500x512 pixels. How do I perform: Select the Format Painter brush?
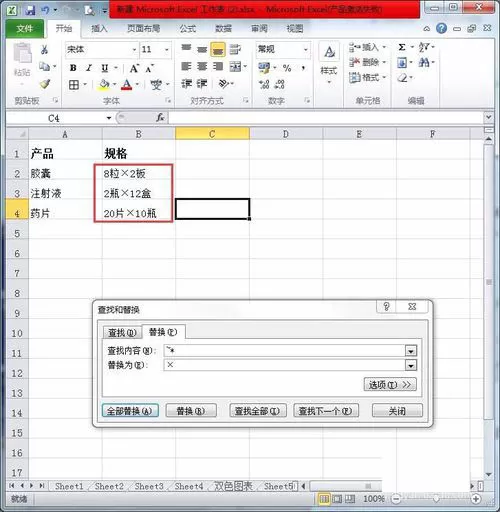tap(45, 84)
